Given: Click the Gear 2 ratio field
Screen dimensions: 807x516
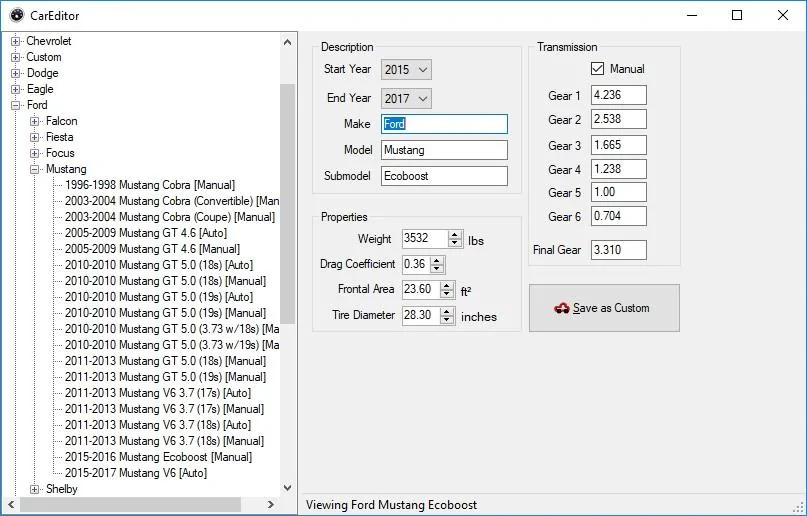Looking at the screenshot, I should coord(619,119).
